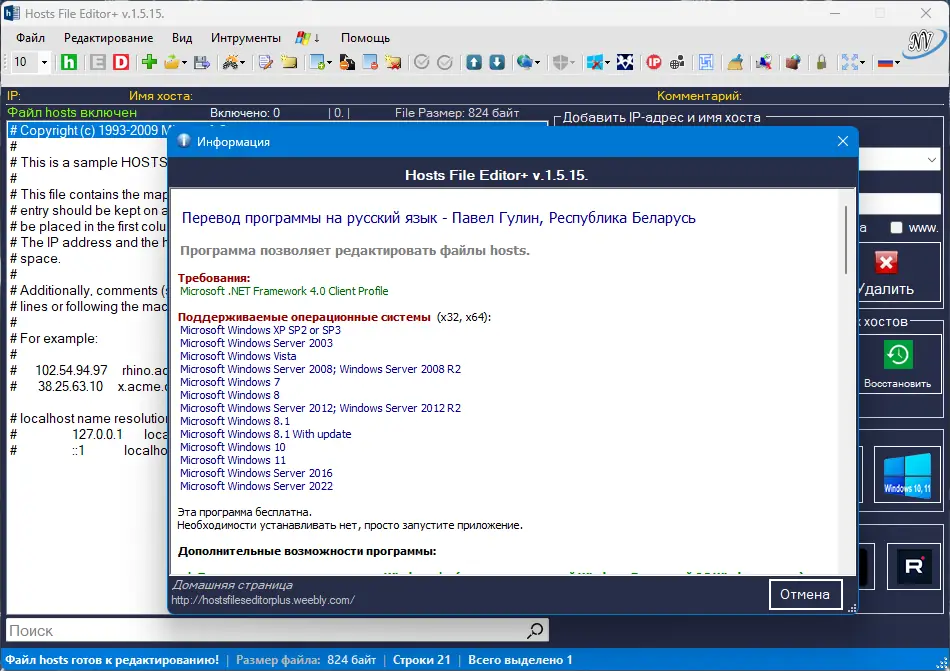This screenshot has width=950, height=671.
Task: Click the blue maze pattern icon
Action: point(706,62)
